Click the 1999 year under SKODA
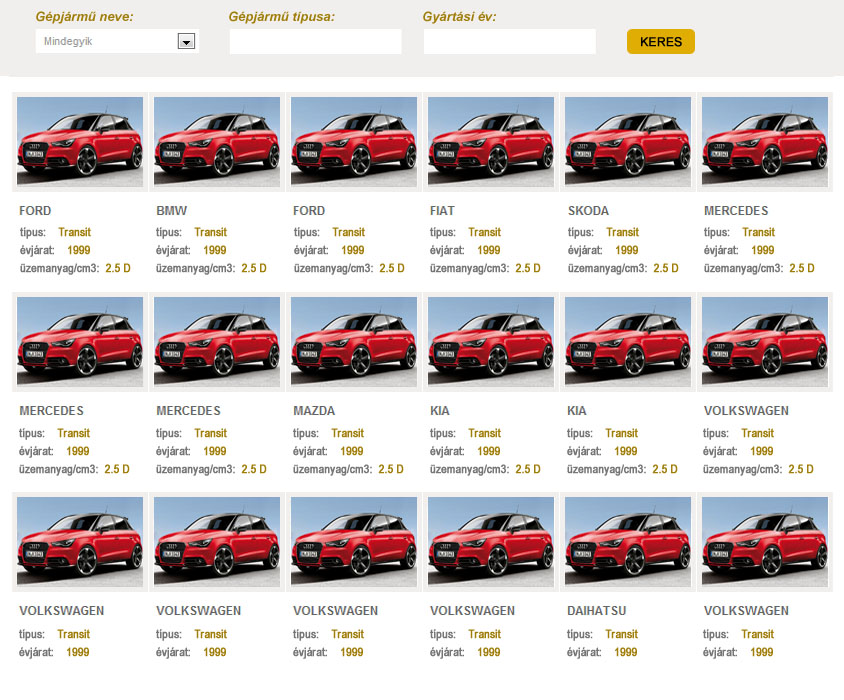This screenshot has width=844, height=700. pyautogui.click(x=626, y=250)
